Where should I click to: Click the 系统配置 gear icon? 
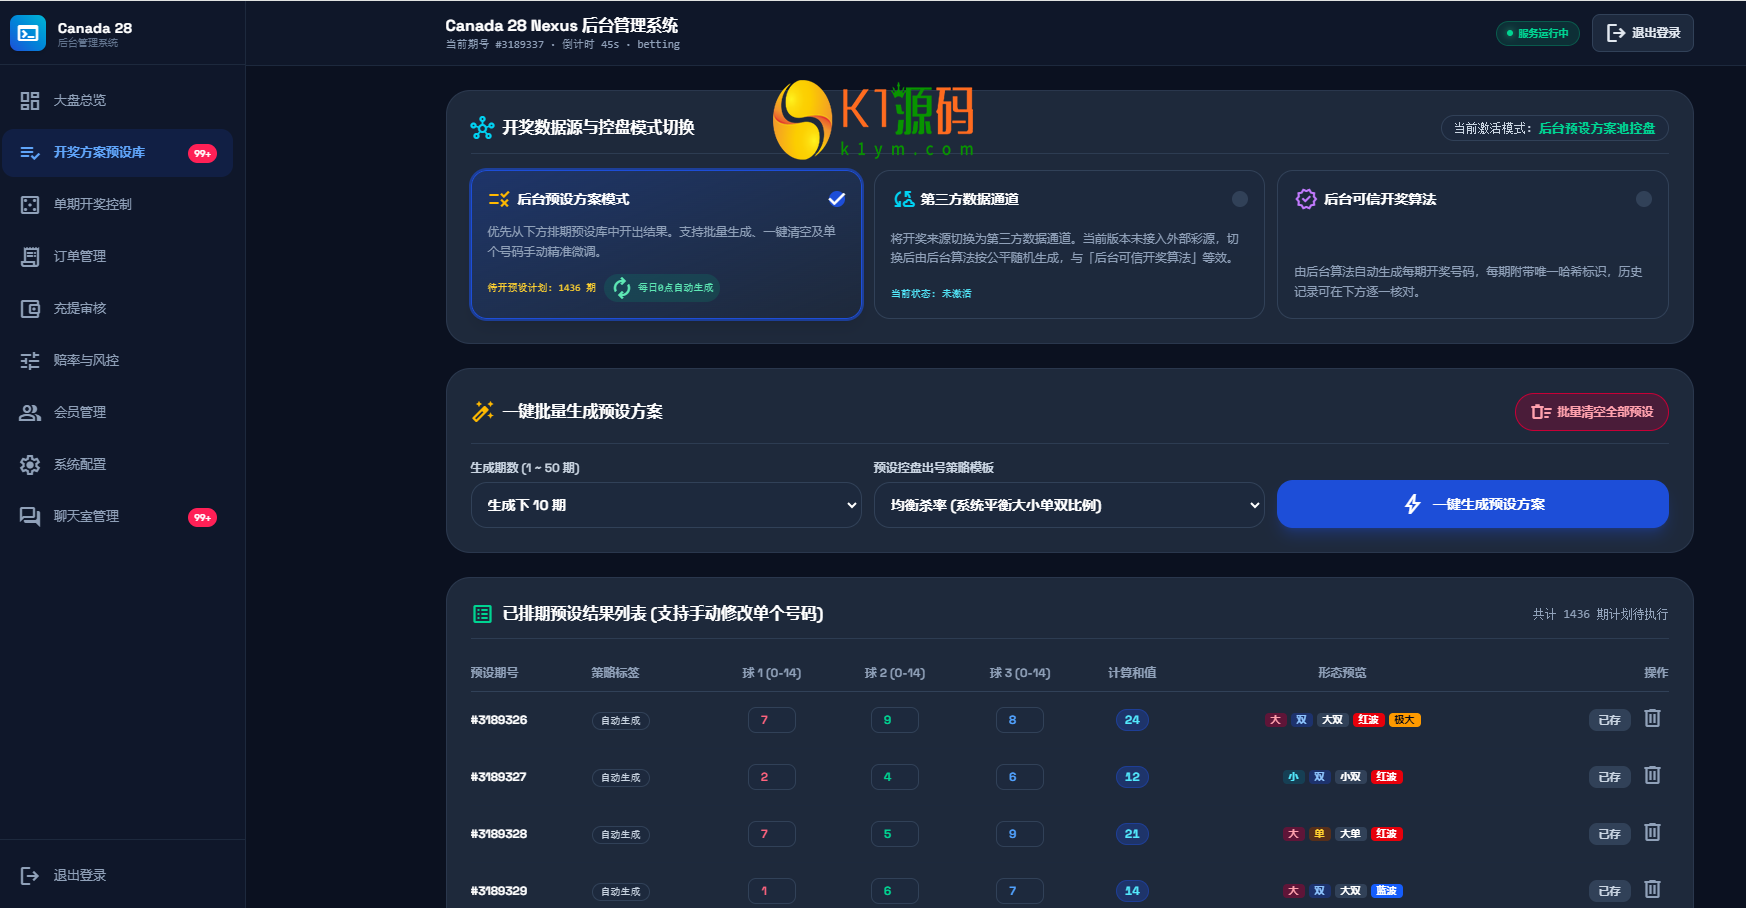pyautogui.click(x=30, y=465)
